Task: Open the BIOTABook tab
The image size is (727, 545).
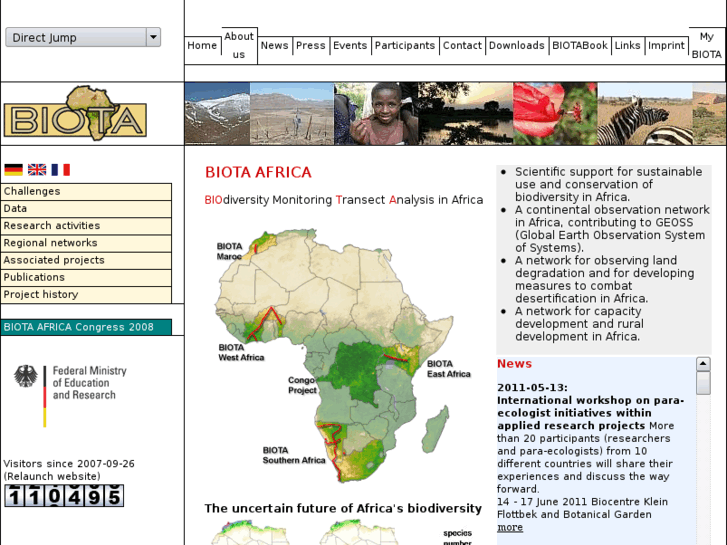Action: pos(580,45)
